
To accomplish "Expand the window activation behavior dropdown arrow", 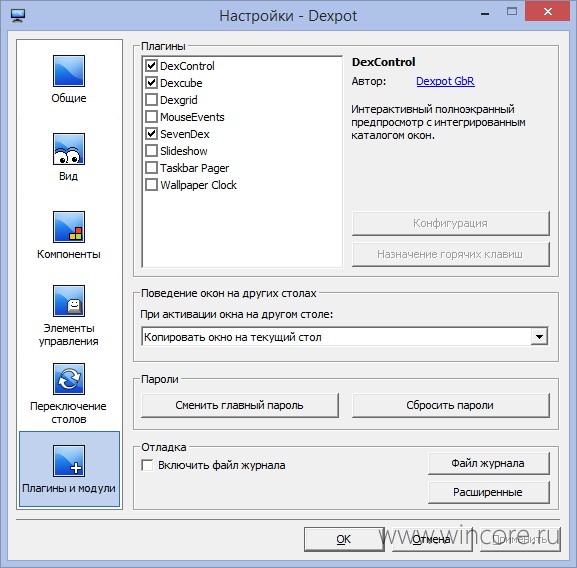I will click(x=539, y=337).
